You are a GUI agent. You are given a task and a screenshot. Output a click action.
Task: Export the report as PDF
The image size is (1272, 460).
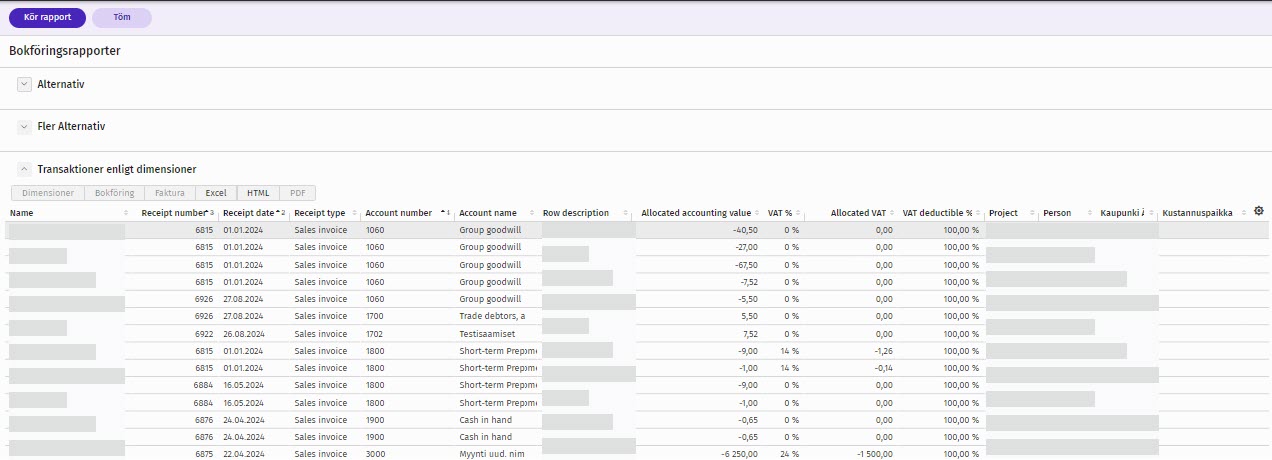[298, 193]
